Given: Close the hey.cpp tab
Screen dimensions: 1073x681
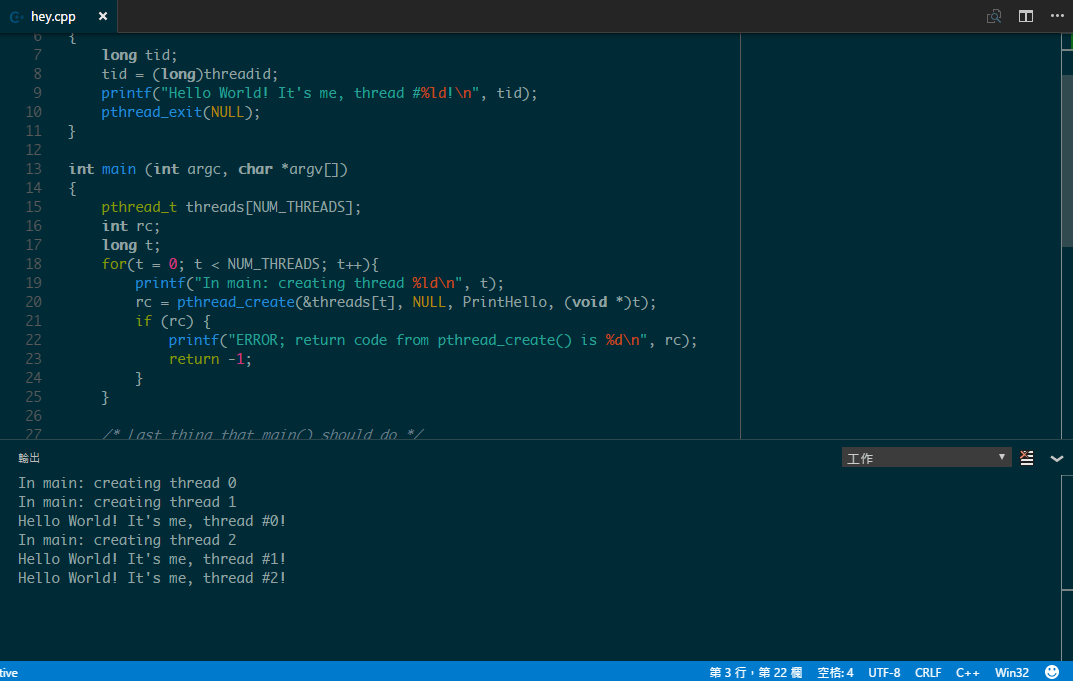Looking at the screenshot, I should [103, 16].
